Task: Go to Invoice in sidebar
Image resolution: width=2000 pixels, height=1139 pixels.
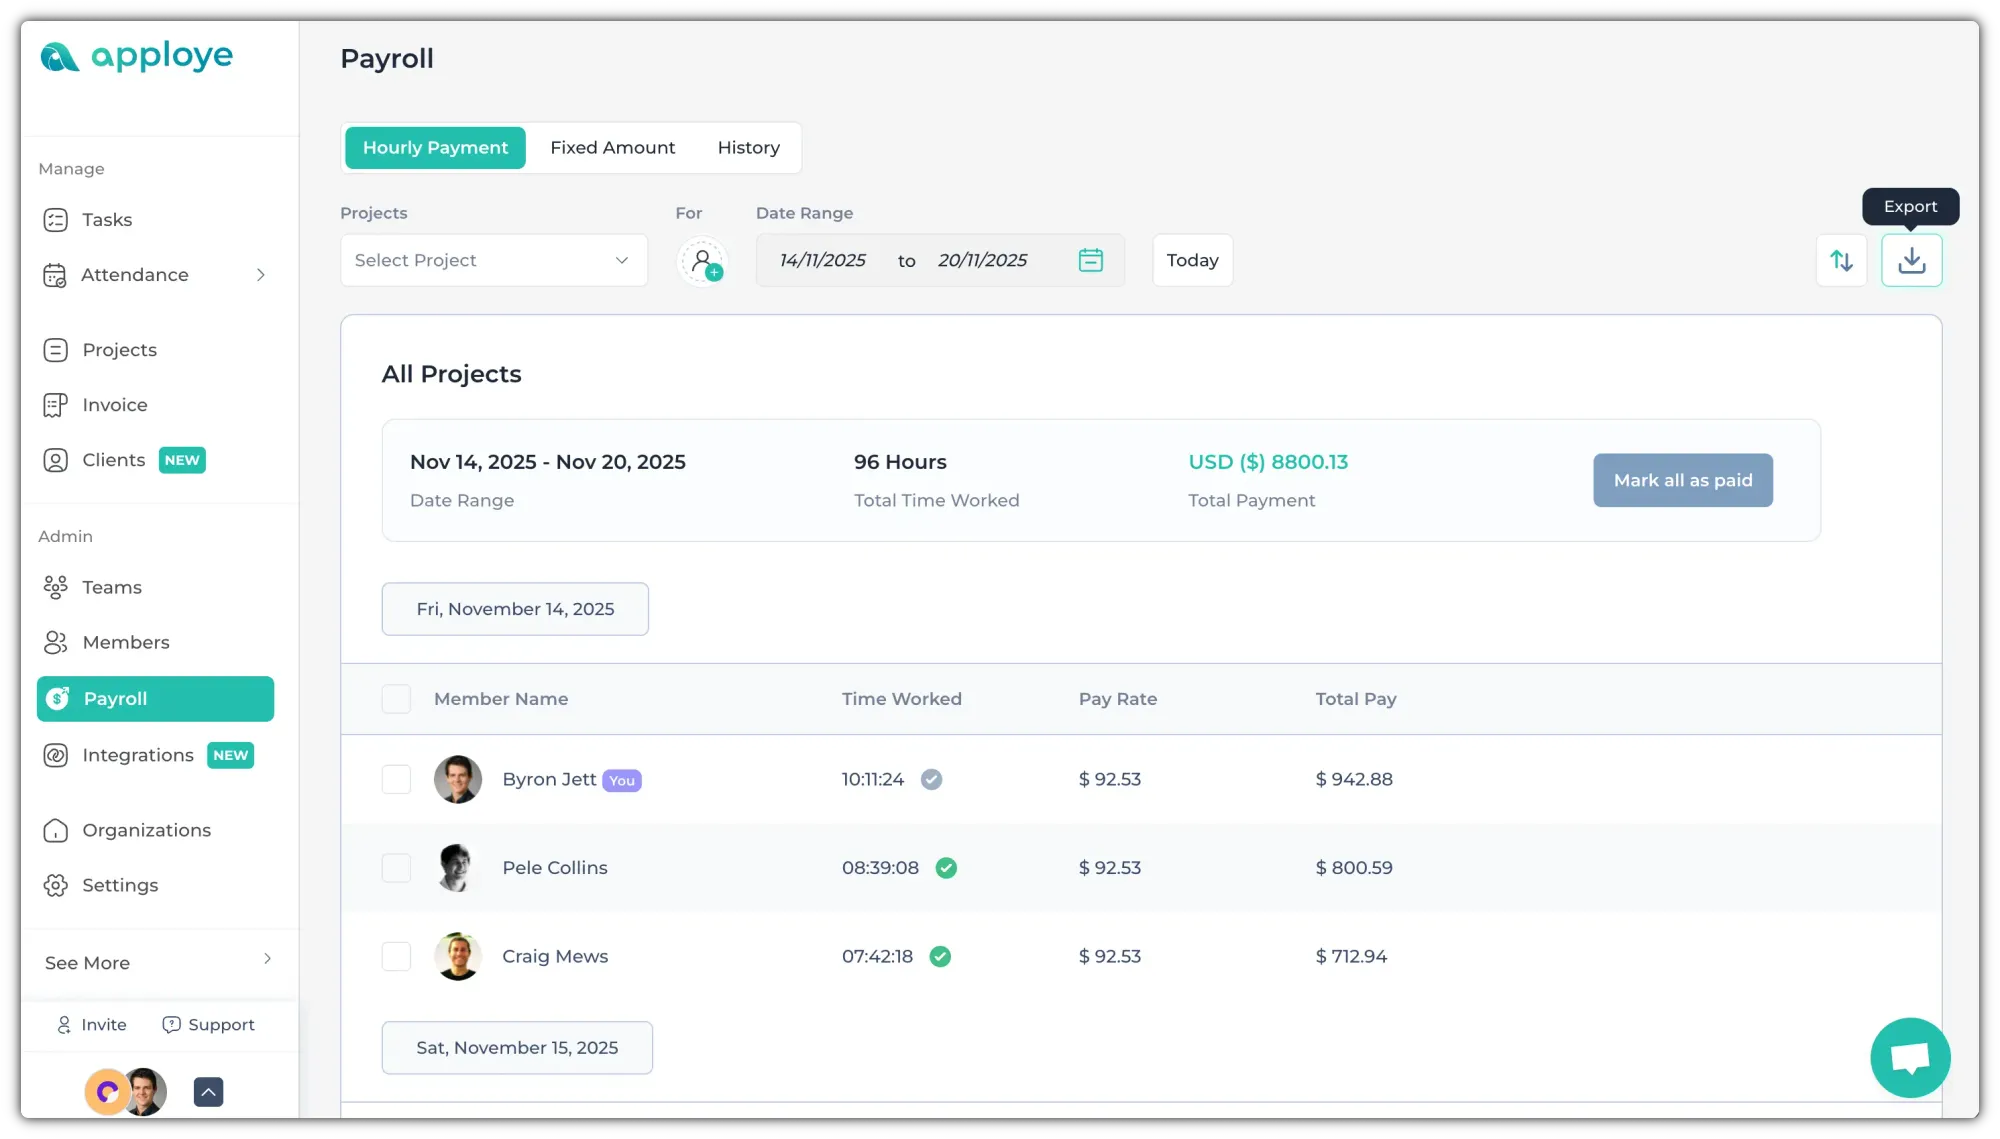Action: (114, 405)
